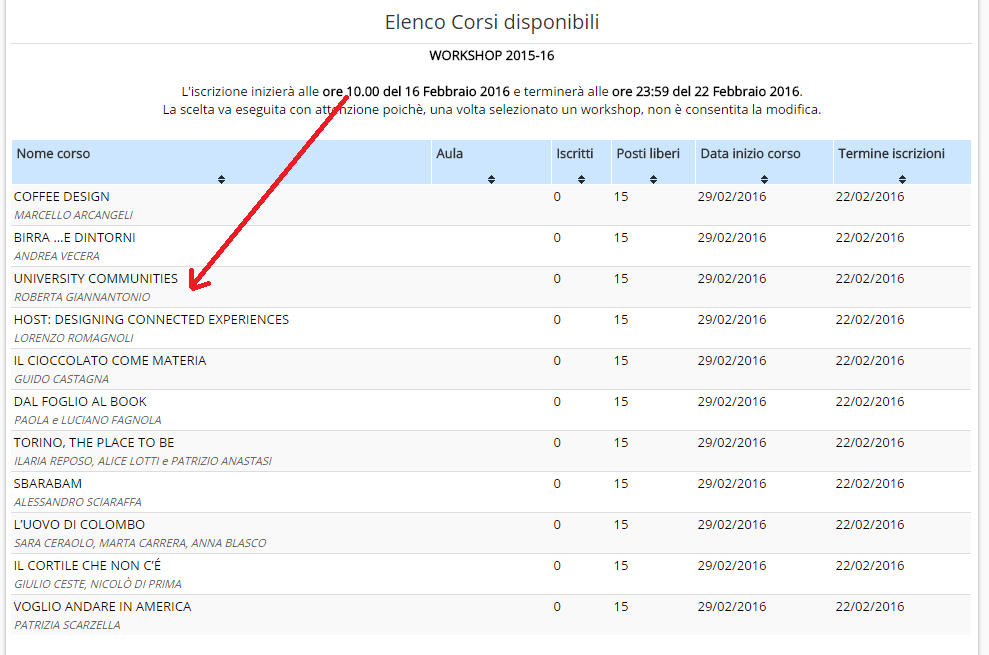The height and width of the screenshot is (655, 989).
Task: Select the COFFEE DESIGN course
Action: point(62,197)
